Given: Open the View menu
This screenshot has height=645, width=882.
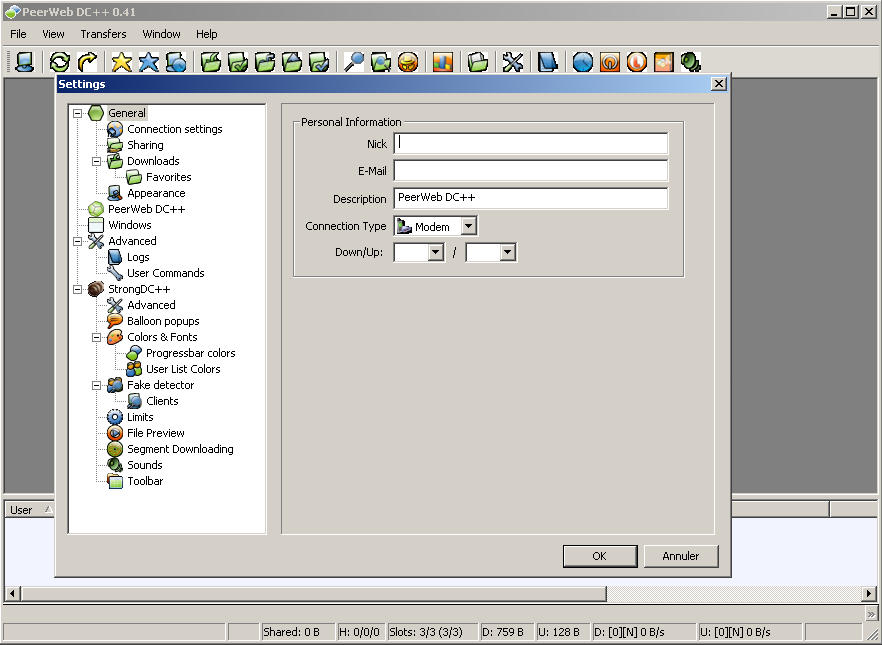Looking at the screenshot, I should pyautogui.click(x=53, y=34).
